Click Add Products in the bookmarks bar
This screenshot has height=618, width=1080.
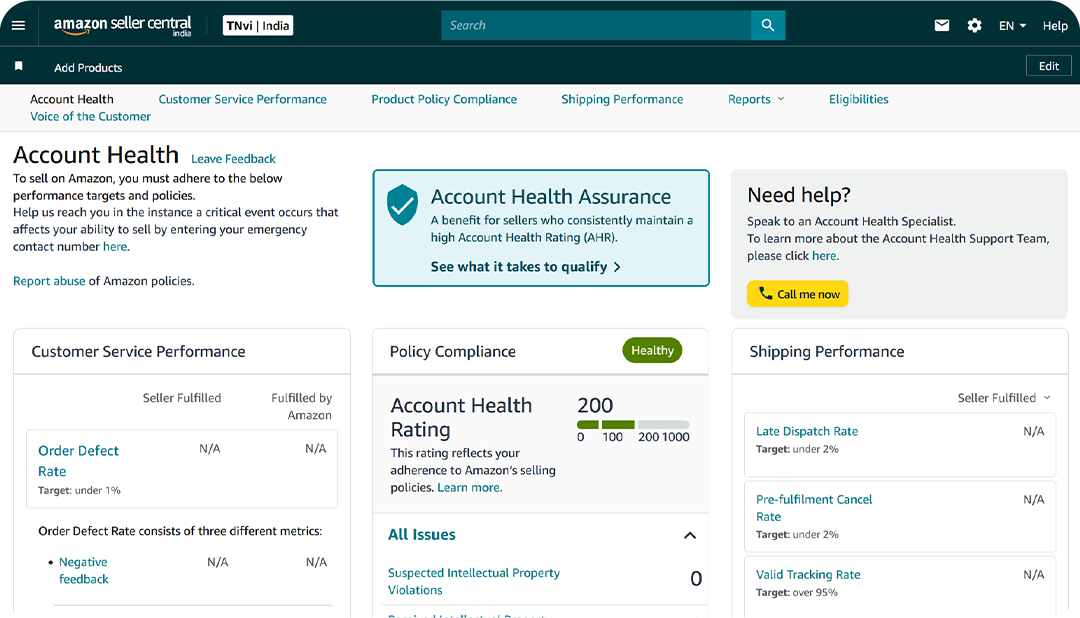click(x=88, y=68)
